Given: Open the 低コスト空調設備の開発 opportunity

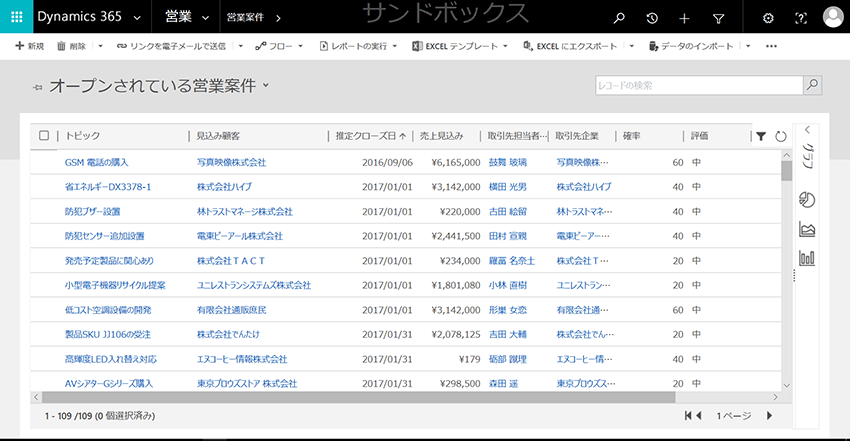Looking at the screenshot, I should 108,310.
